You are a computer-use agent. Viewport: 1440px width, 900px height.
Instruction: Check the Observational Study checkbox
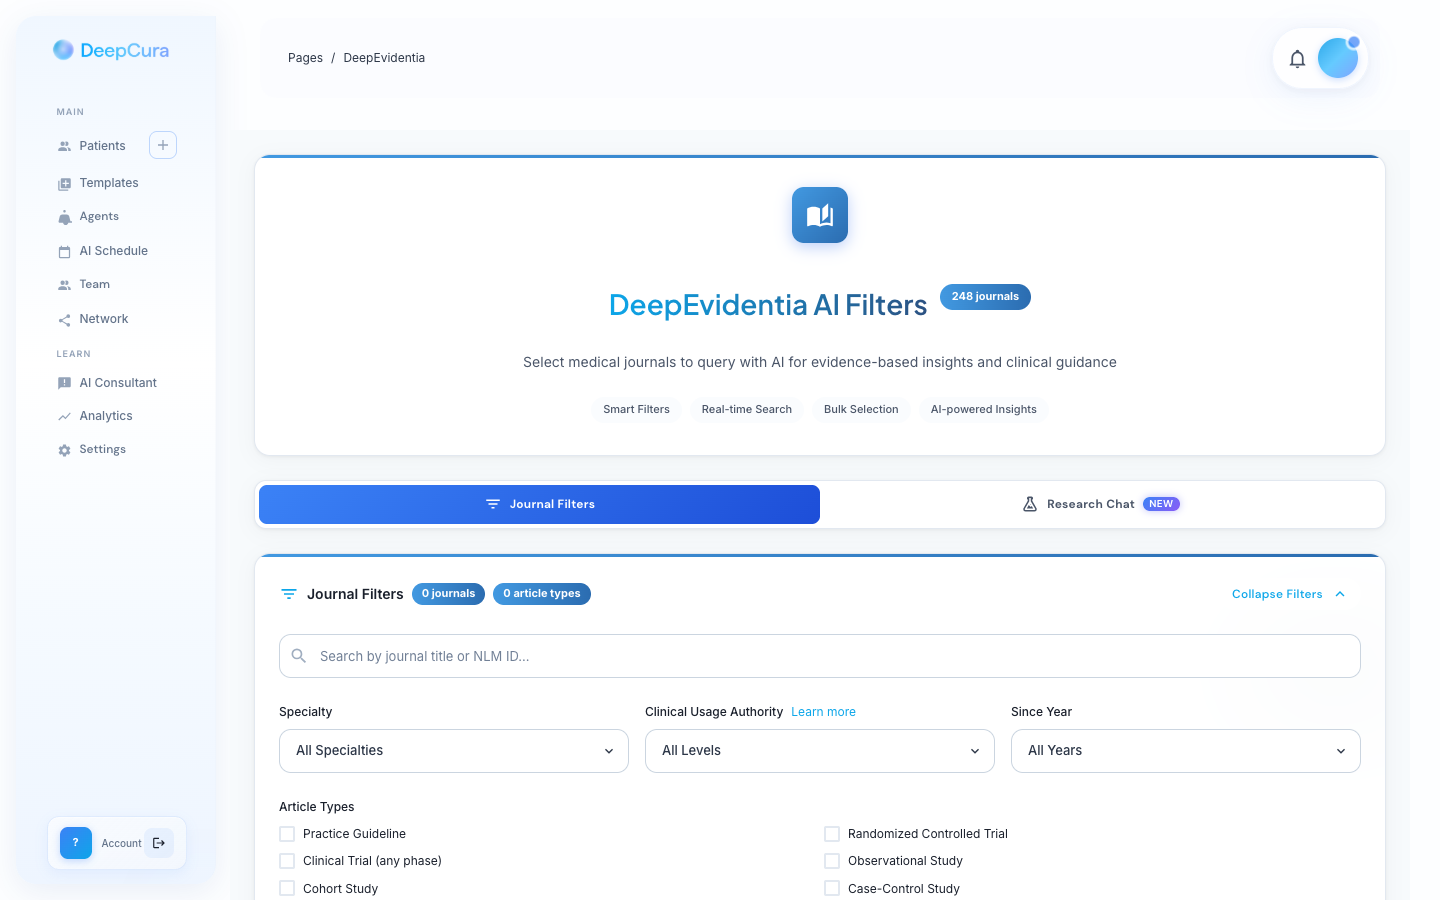[x=832, y=861]
